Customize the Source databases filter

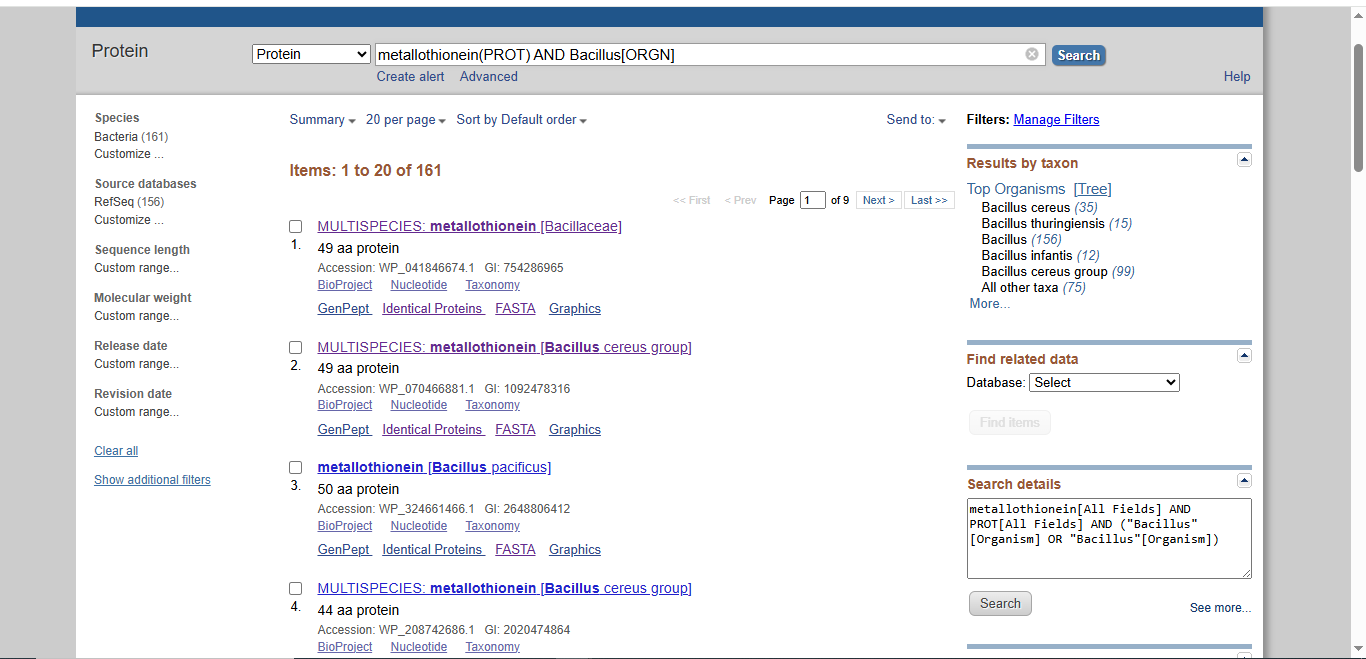128,220
